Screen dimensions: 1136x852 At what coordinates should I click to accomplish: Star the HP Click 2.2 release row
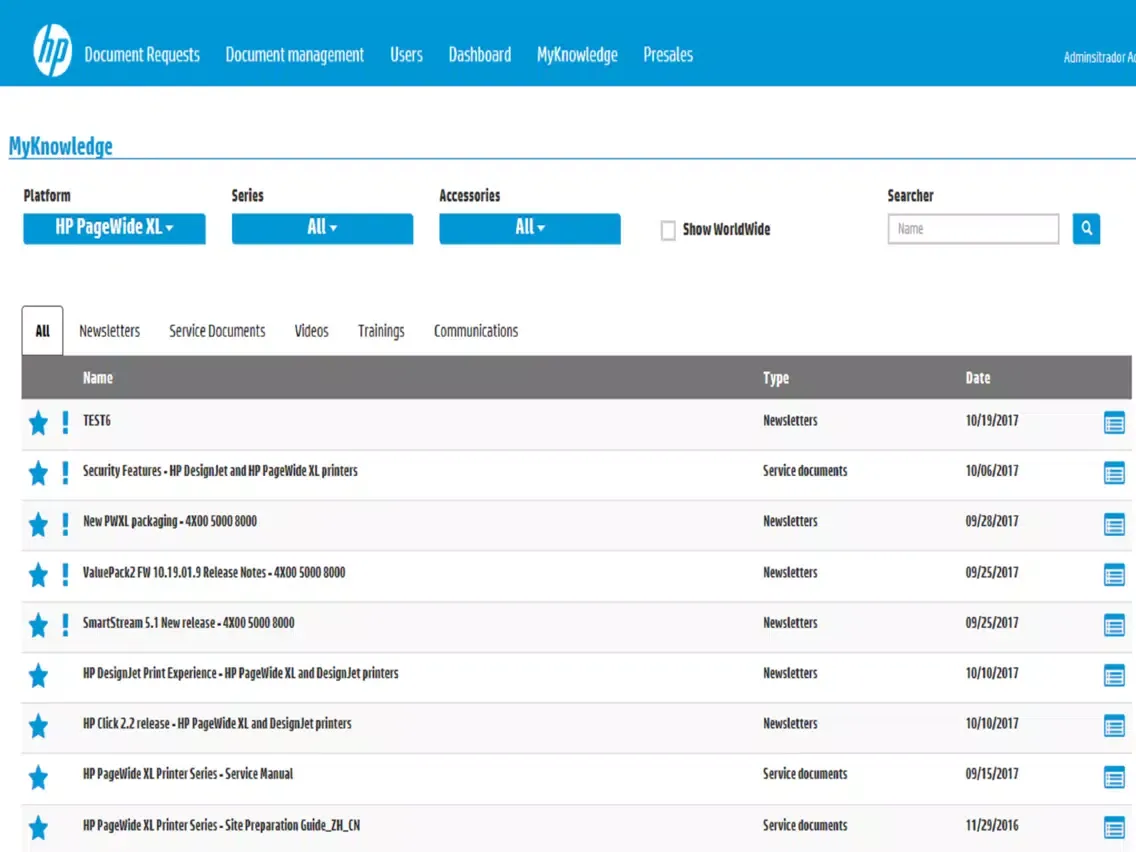[x=38, y=726]
